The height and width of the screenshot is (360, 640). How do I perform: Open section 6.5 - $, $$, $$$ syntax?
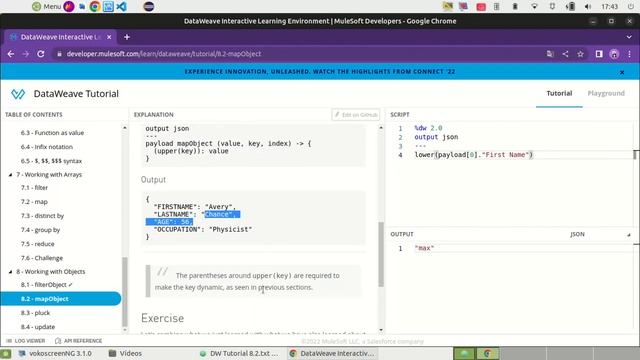point(51,161)
